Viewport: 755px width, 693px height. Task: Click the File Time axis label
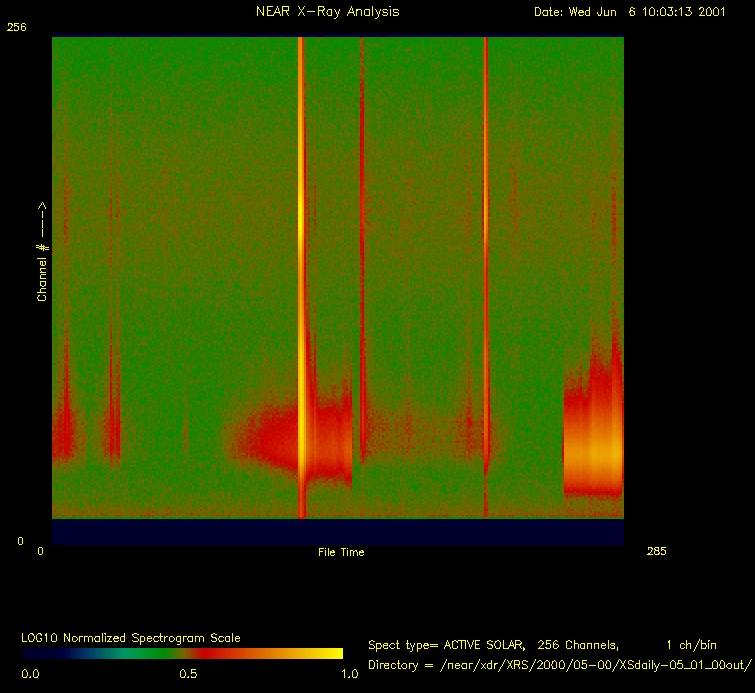point(341,552)
